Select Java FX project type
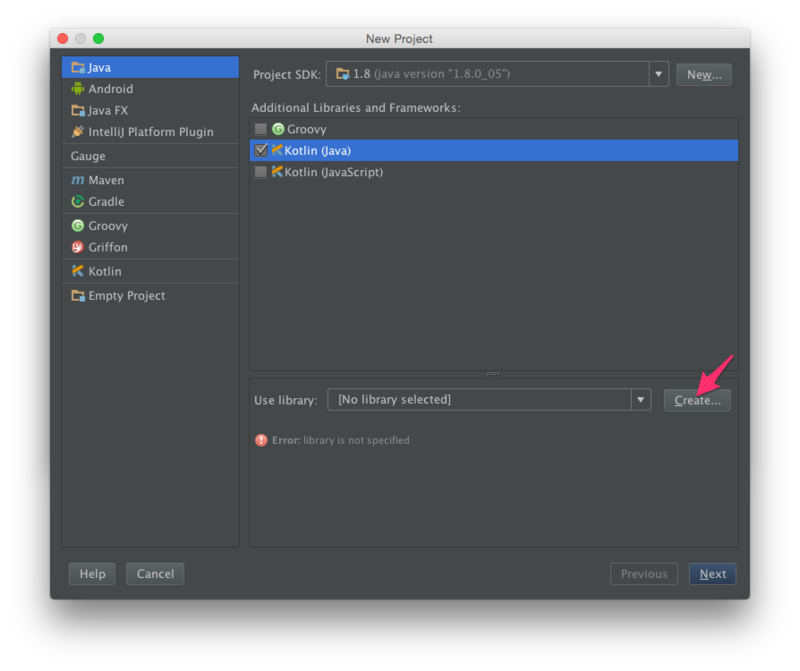Viewport: 800px width, 671px height. pos(150,110)
